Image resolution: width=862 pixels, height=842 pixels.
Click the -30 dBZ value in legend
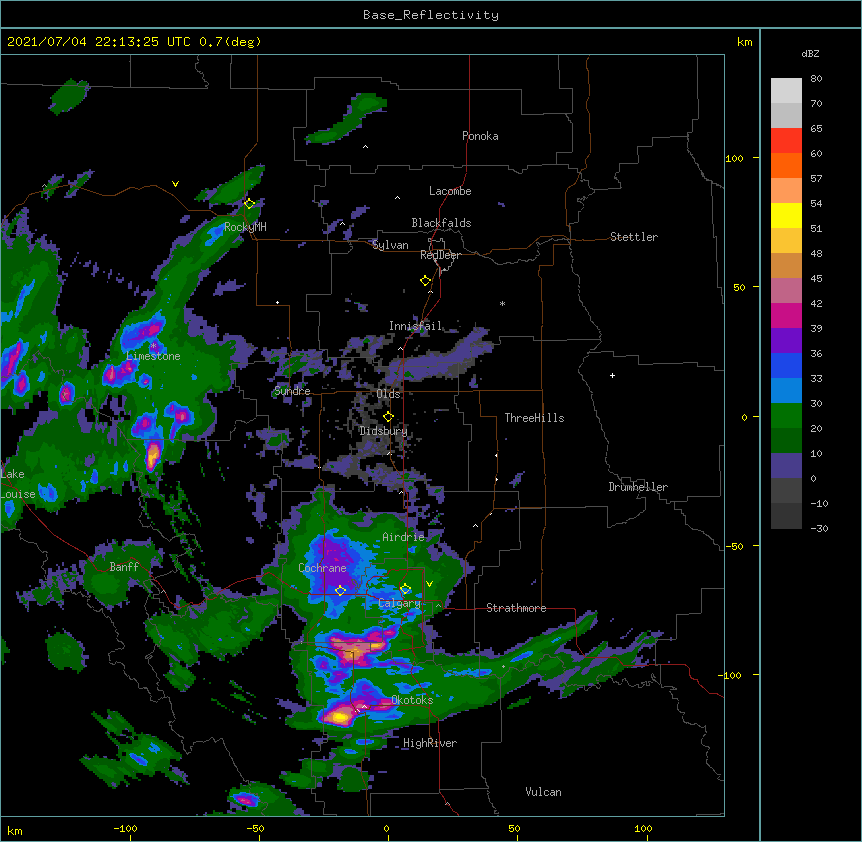[819, 528]
